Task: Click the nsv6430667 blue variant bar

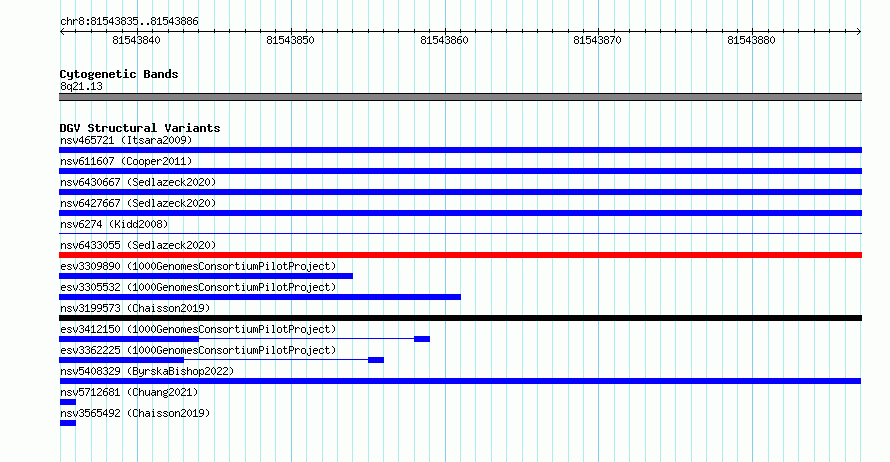Action: click(x=460, y=192)
